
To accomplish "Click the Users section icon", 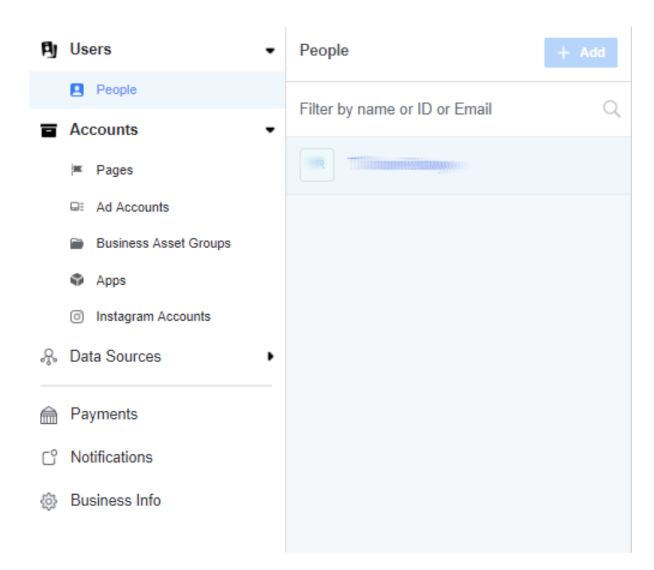I will point(48,50).
